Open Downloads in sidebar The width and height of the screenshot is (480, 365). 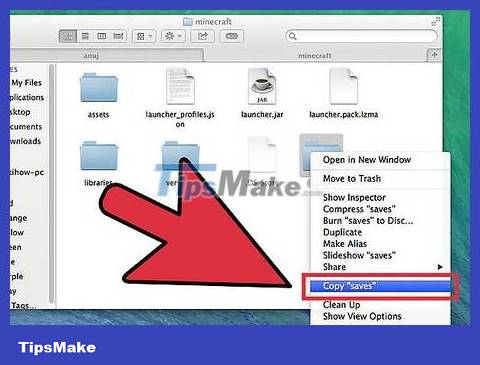[25, 141]
